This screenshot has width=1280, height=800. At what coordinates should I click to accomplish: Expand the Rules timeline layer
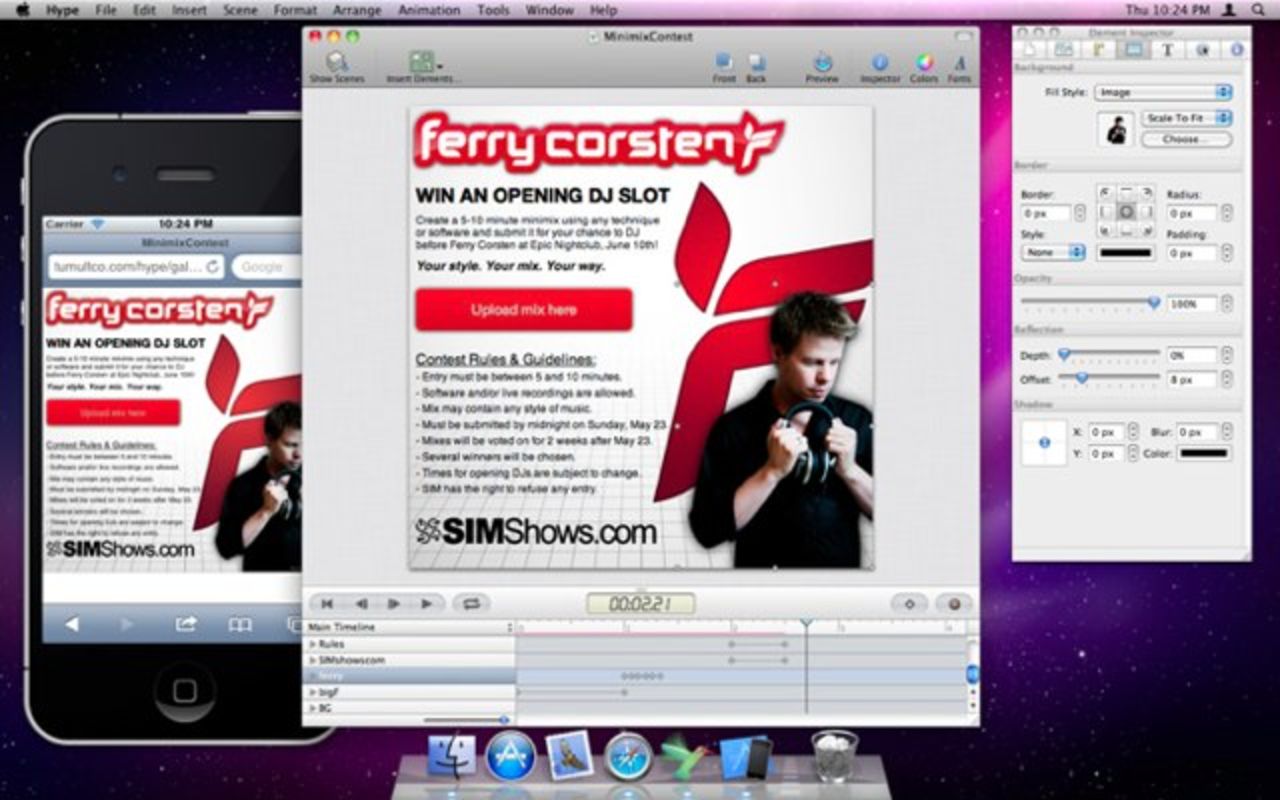[311, 645]
